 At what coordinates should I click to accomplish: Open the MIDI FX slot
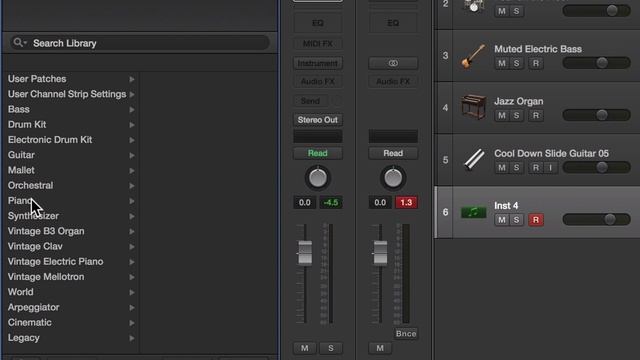click(x=318, y=44)
